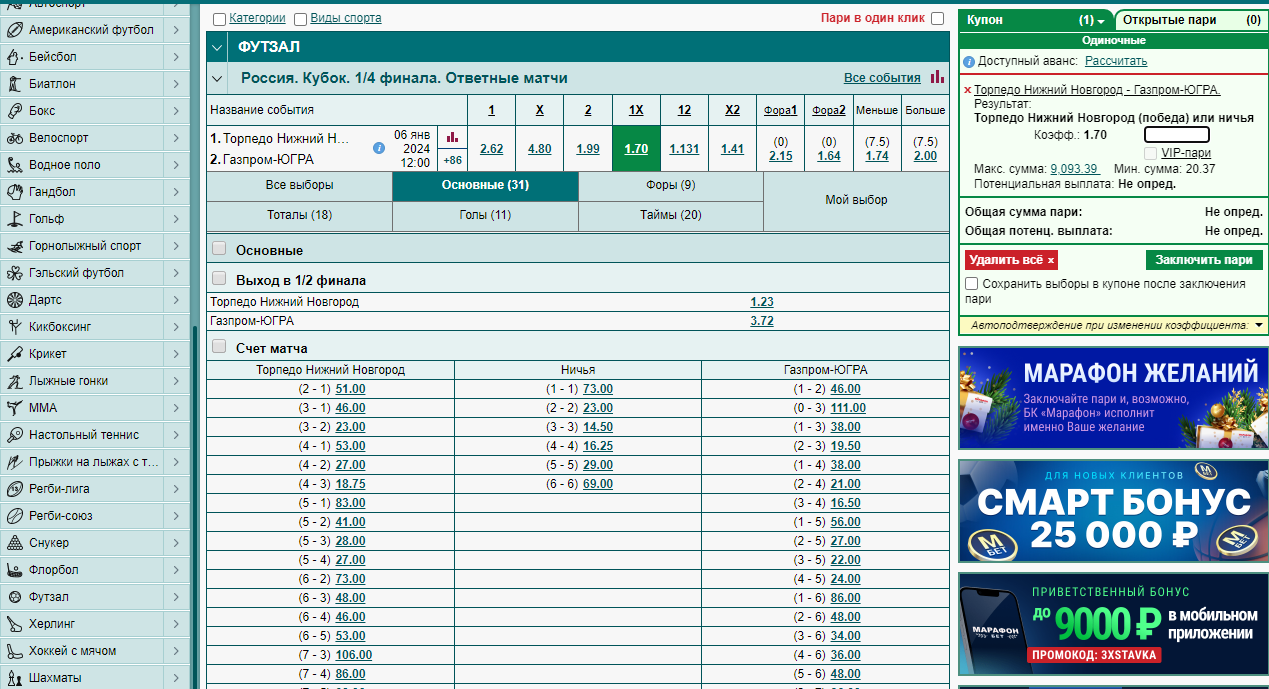Switch to Форы (9) tab
1269x689 pixels.
(x=671, y=185)
